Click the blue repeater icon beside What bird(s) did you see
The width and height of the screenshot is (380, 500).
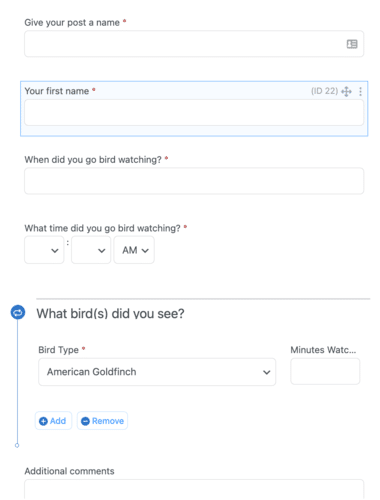[18, 312]
